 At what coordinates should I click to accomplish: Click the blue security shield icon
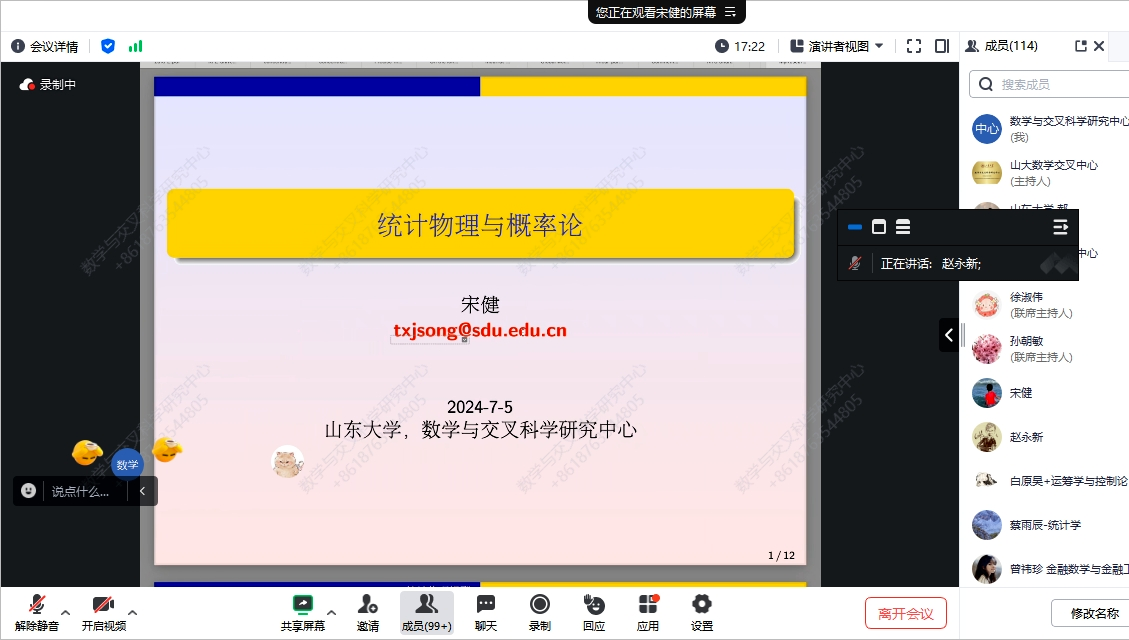[x=108, y=46]
